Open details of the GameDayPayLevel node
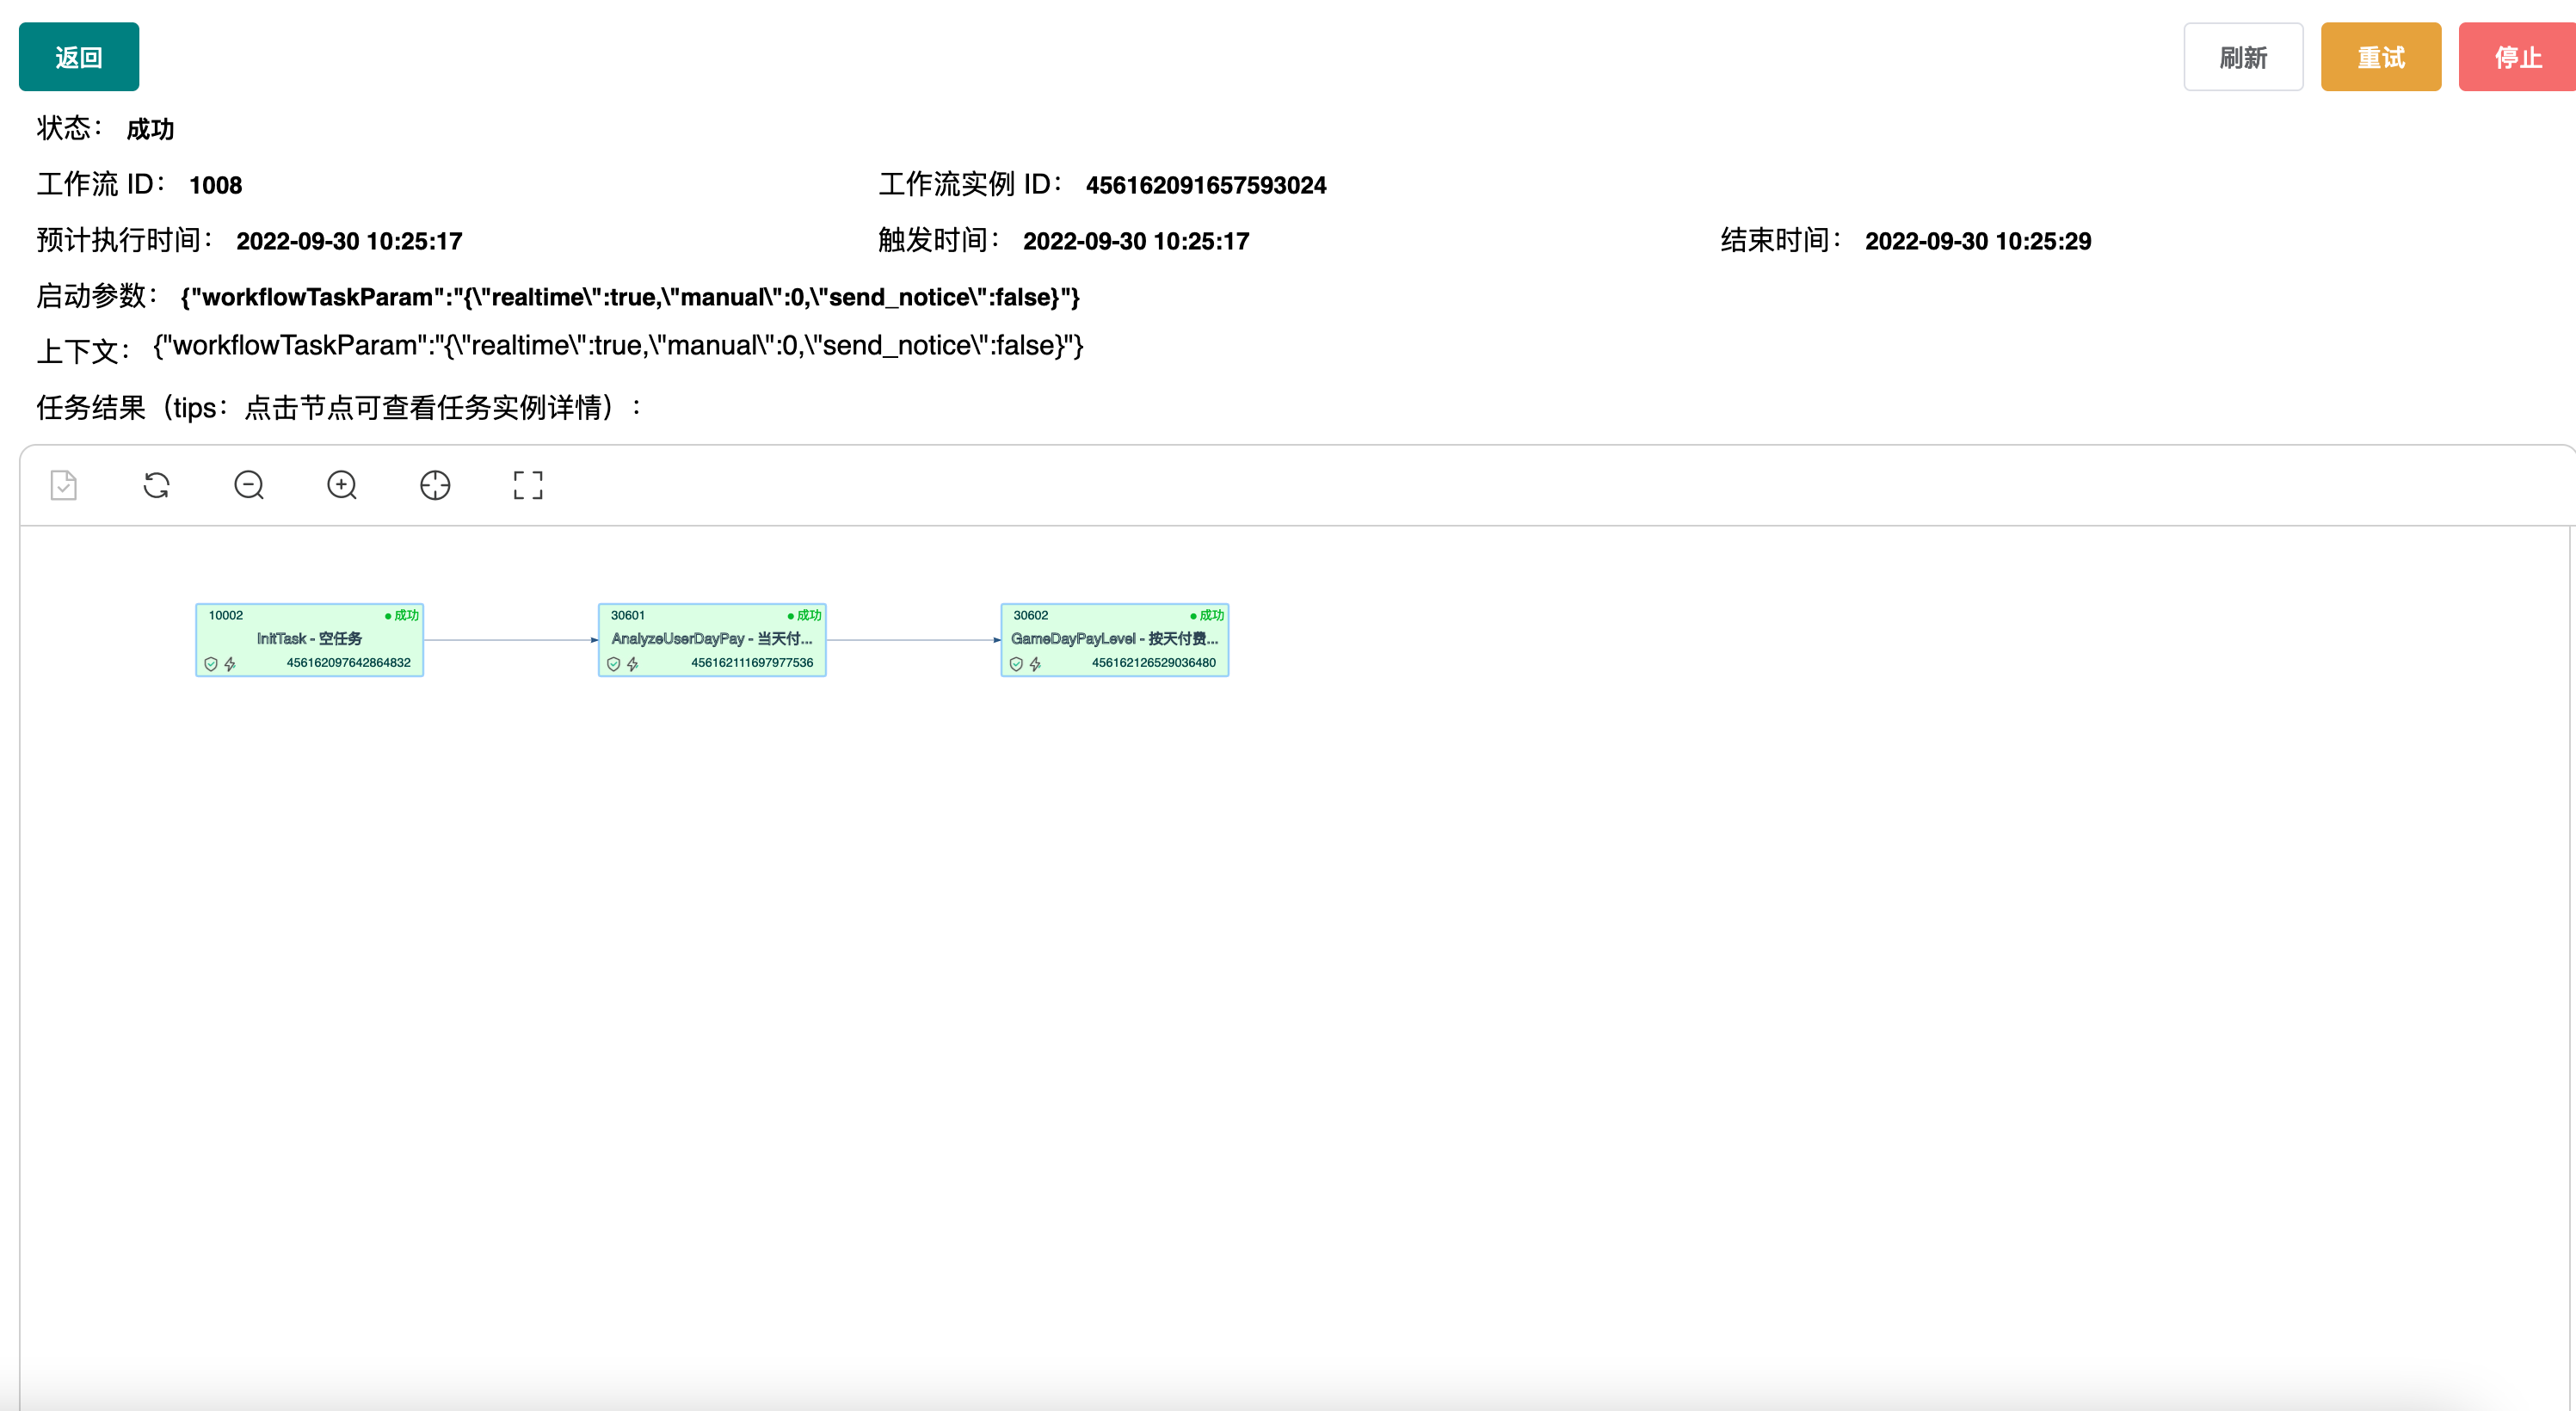 (1114, 639)
